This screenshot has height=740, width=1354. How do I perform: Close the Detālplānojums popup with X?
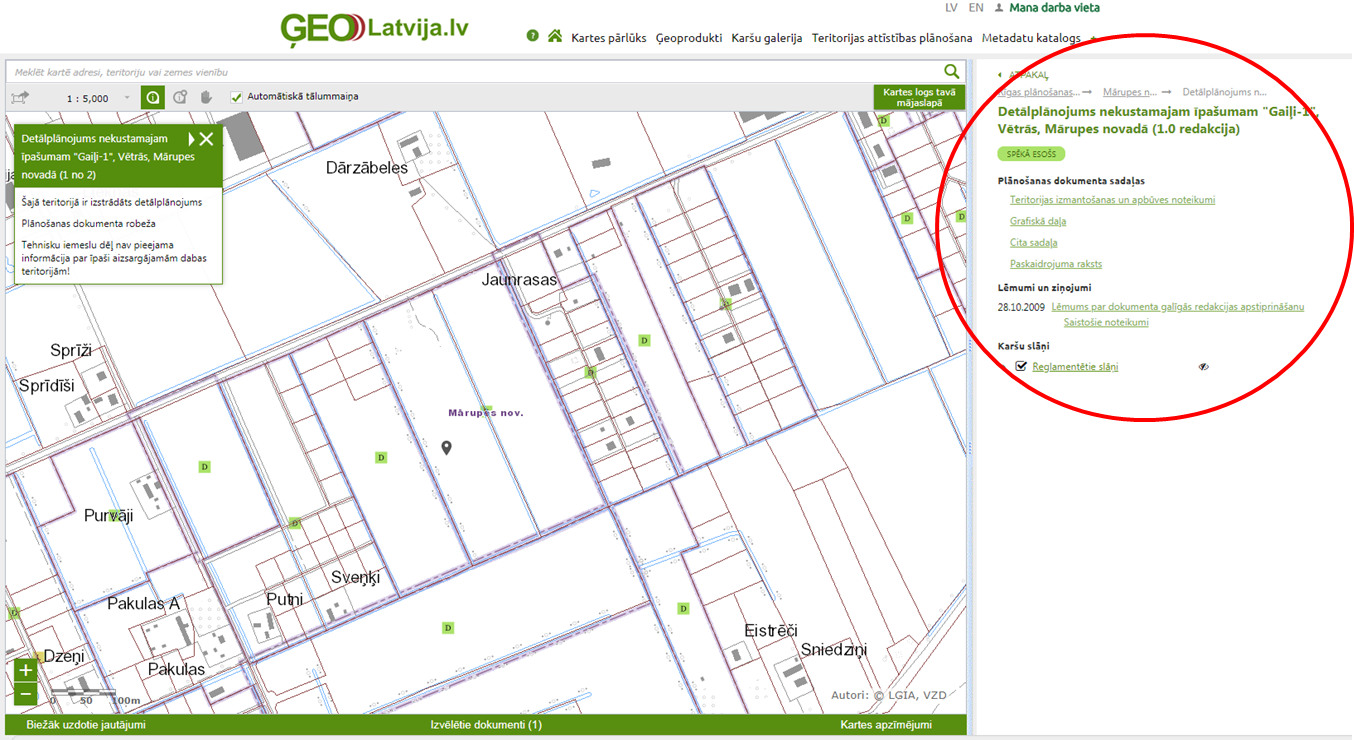(207, 139)
